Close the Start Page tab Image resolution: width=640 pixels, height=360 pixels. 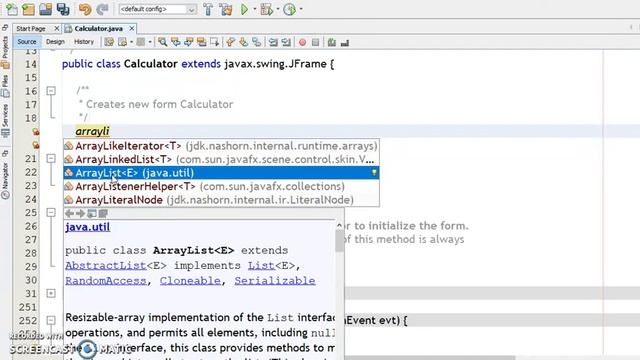57,29
